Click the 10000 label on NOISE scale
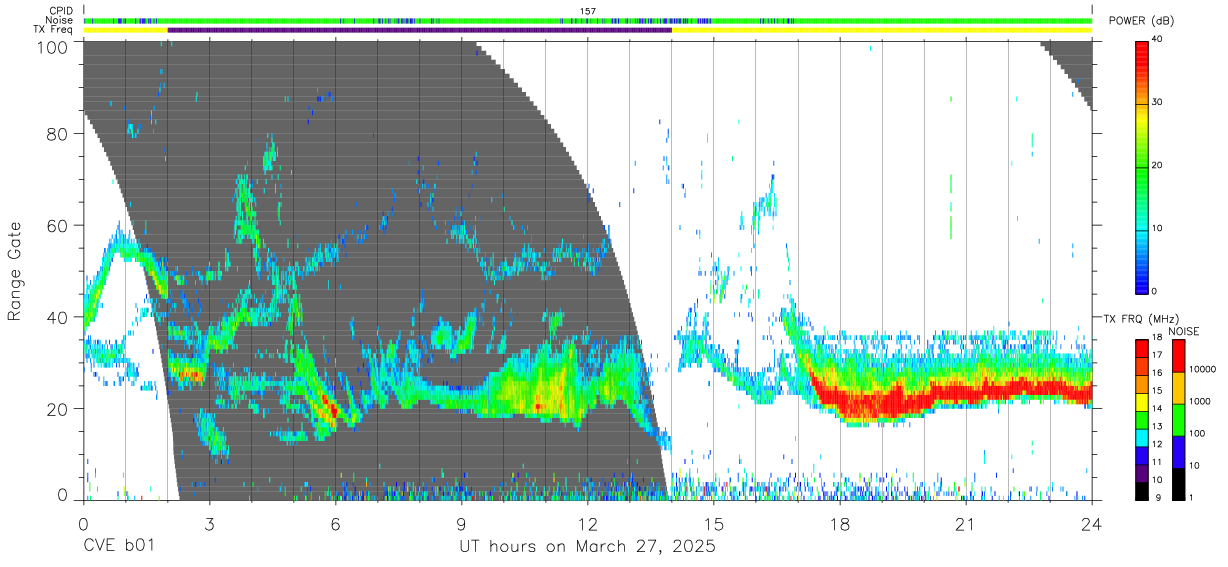This screenshot has width=1228, height=567. point(1202,369)
